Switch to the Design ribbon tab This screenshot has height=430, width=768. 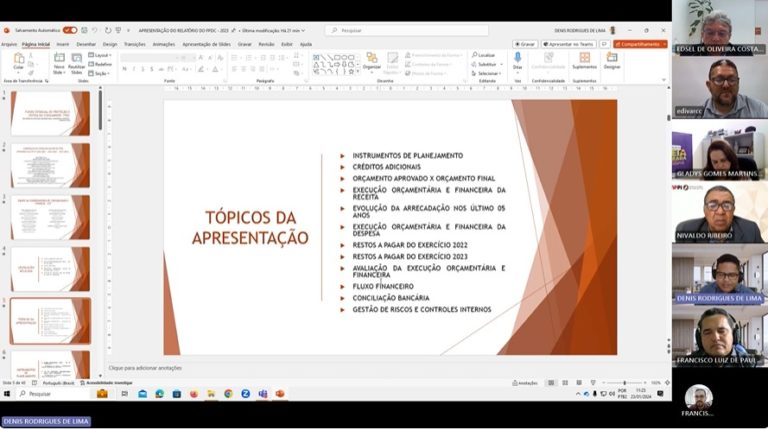[x=109, y=44]
